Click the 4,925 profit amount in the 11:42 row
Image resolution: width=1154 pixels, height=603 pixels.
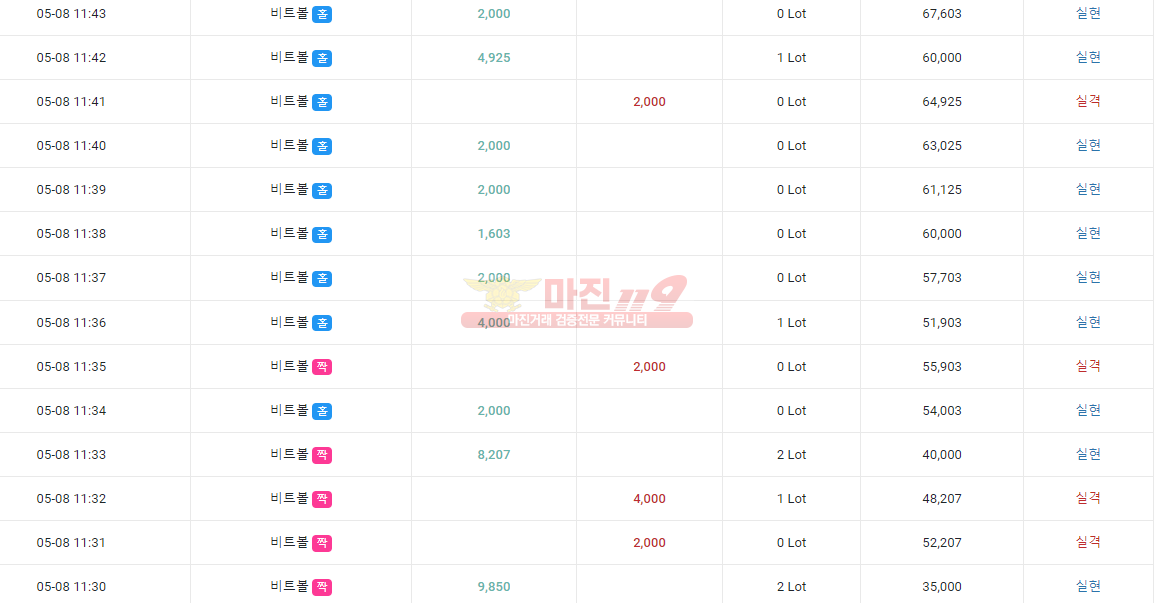[x=494, y=57]
